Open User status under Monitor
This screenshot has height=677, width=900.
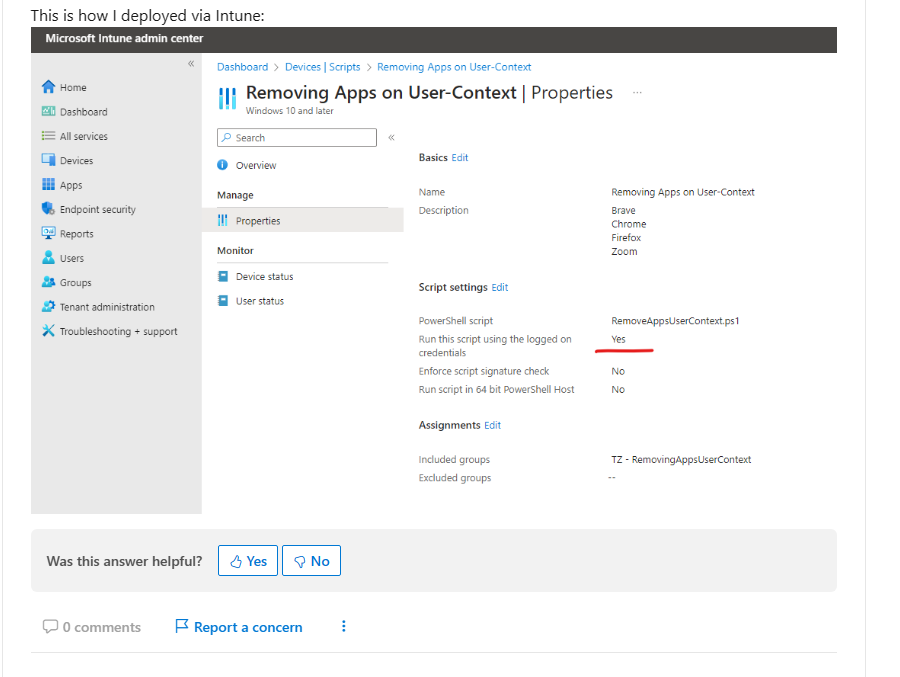pos(260,301)
